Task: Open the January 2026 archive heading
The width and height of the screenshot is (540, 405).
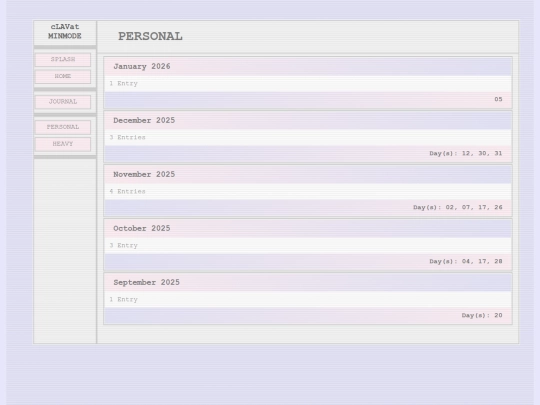Action: (x=142, y=66)
